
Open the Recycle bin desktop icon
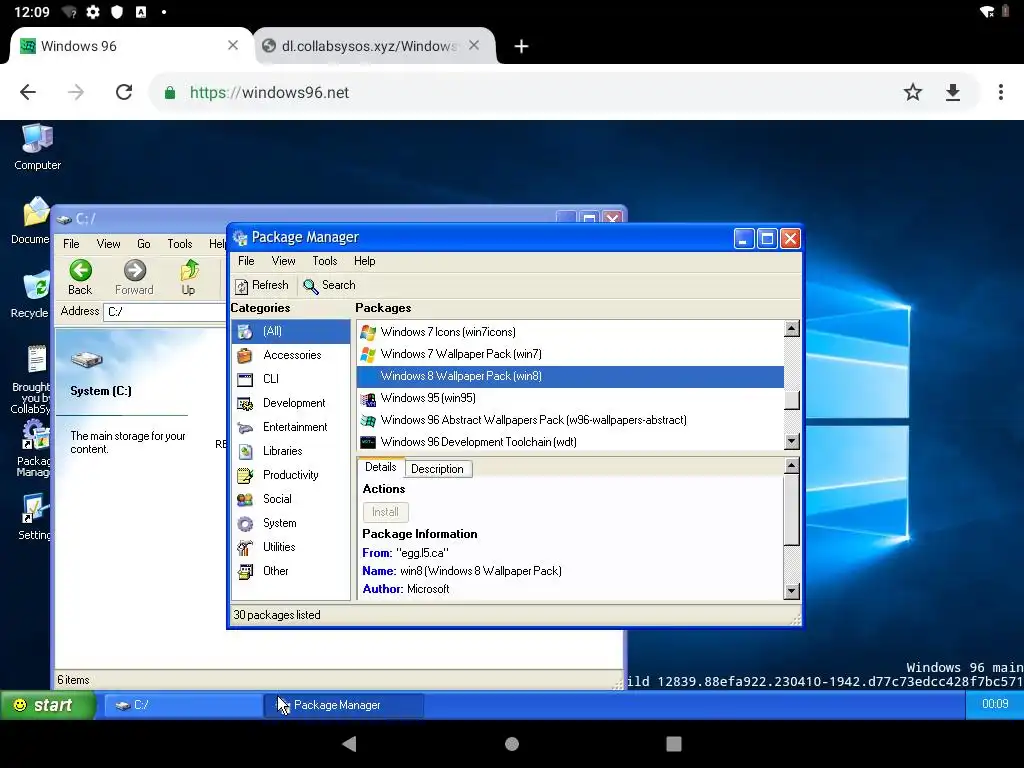35,287
